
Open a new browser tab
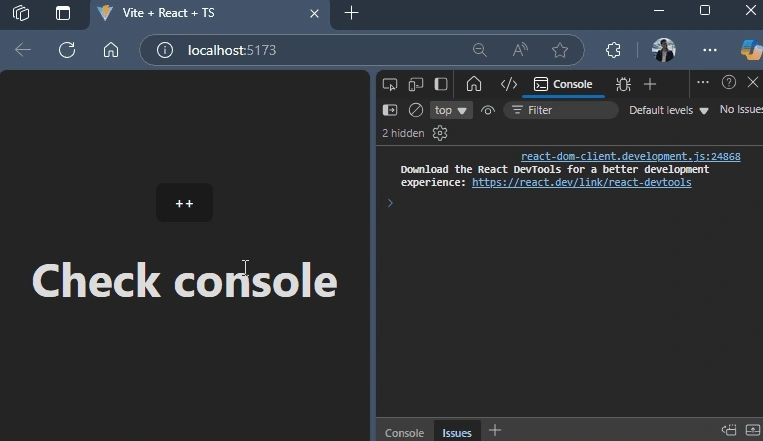[x=351, y=13]
